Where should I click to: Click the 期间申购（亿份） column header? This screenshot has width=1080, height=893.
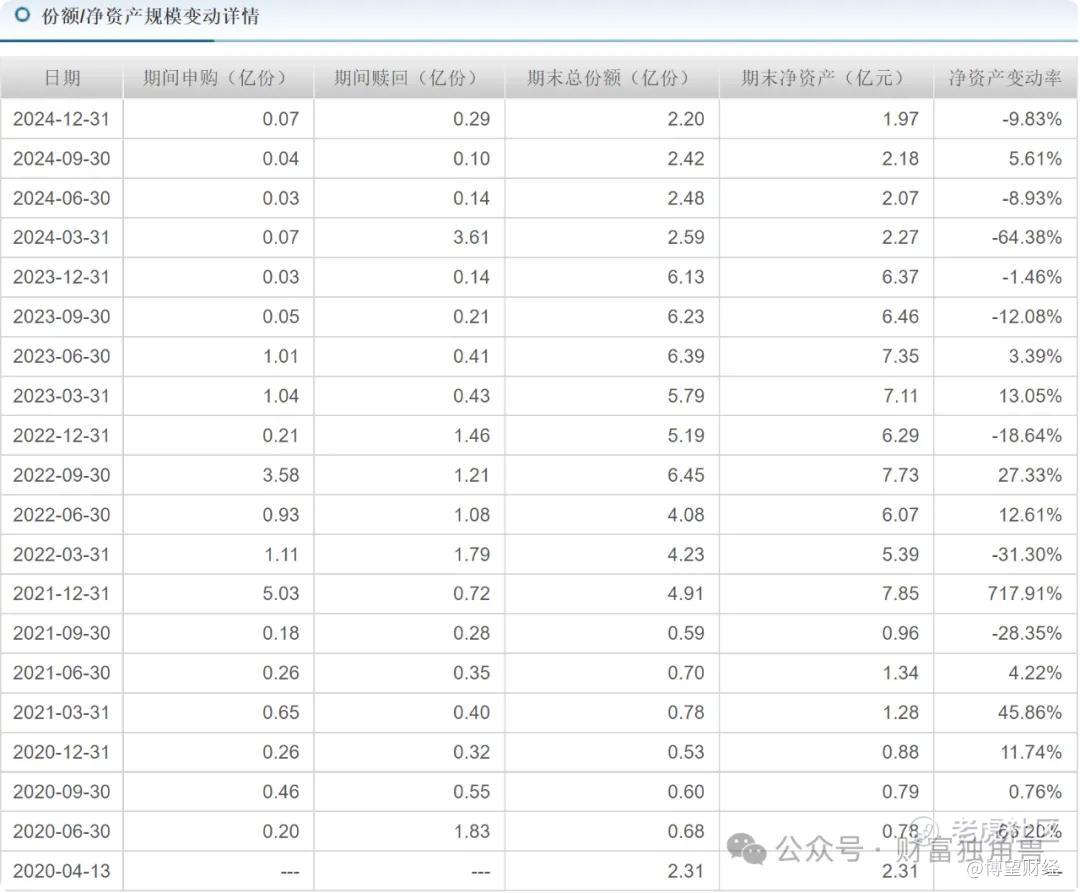tap(218, 78)
